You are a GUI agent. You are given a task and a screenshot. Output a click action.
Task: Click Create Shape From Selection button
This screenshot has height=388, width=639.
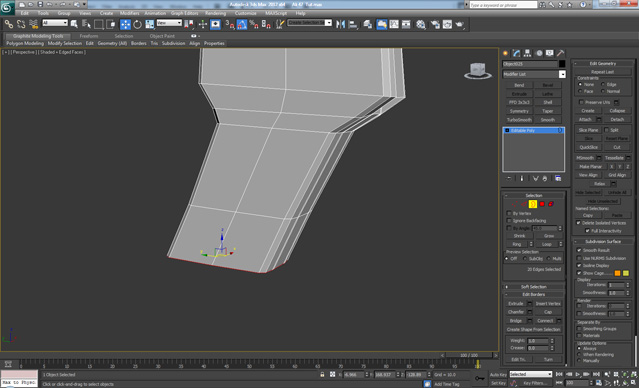point(533,330)
